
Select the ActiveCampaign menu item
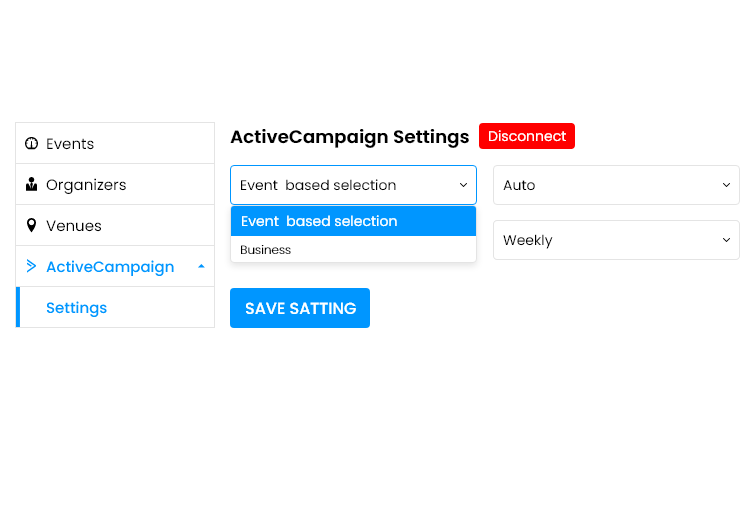(x=115, y=266)
